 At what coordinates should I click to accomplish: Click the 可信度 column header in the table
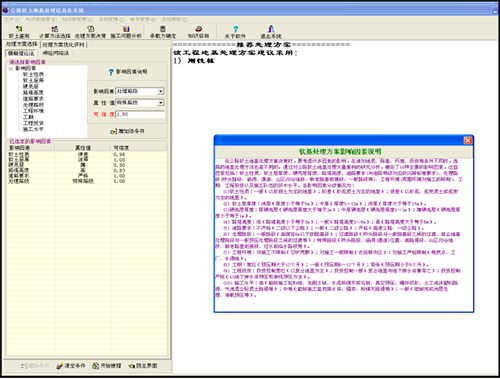(x=139, y=148)
